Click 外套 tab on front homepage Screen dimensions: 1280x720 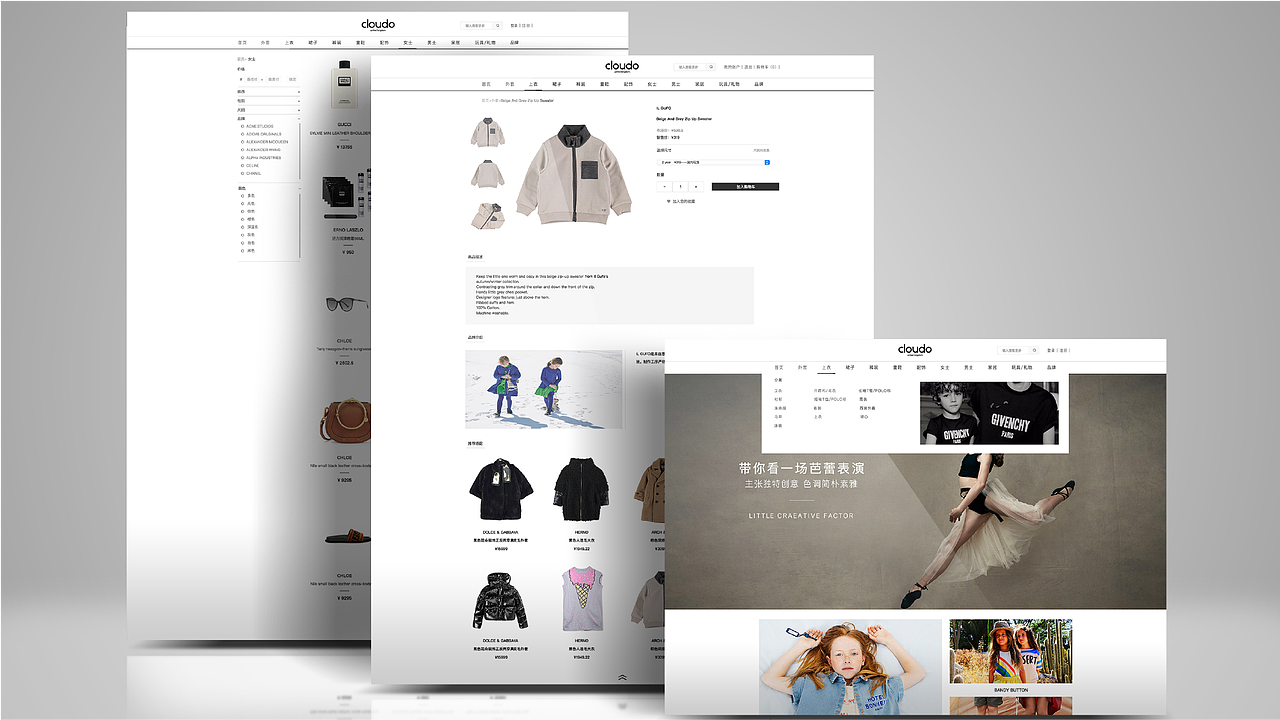(802, 367)
